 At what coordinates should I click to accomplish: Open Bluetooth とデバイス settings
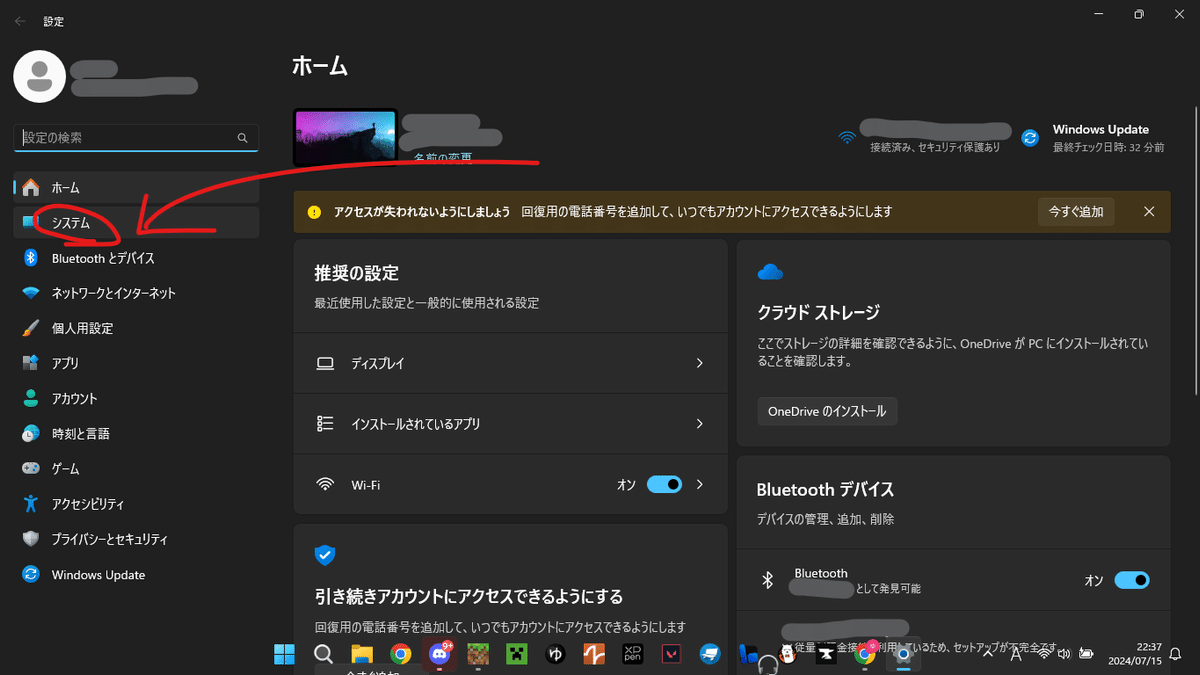click(x=136, y=258)
